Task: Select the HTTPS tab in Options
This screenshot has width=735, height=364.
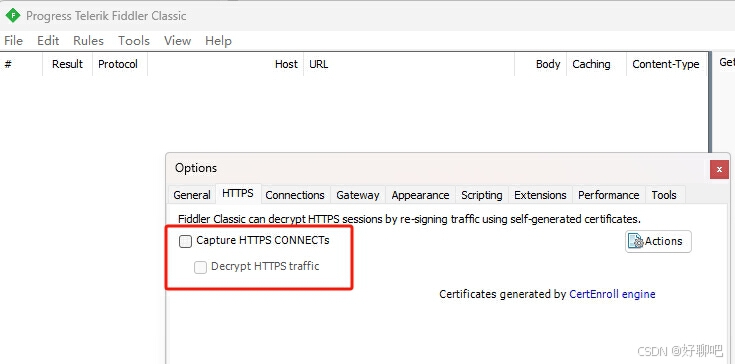Action: coord(238,193)
